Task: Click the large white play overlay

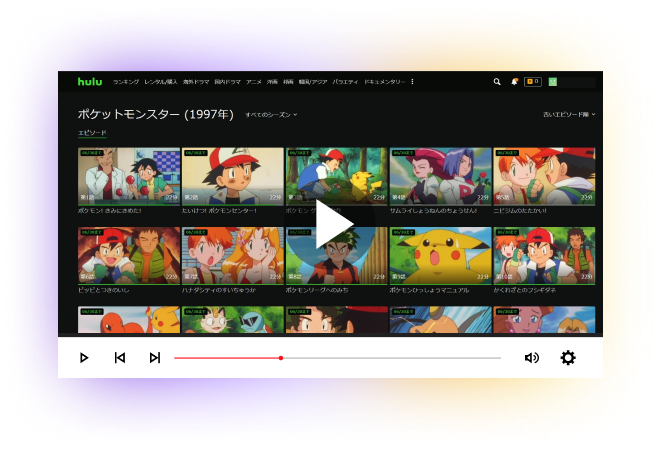Action: coord(334,224)
